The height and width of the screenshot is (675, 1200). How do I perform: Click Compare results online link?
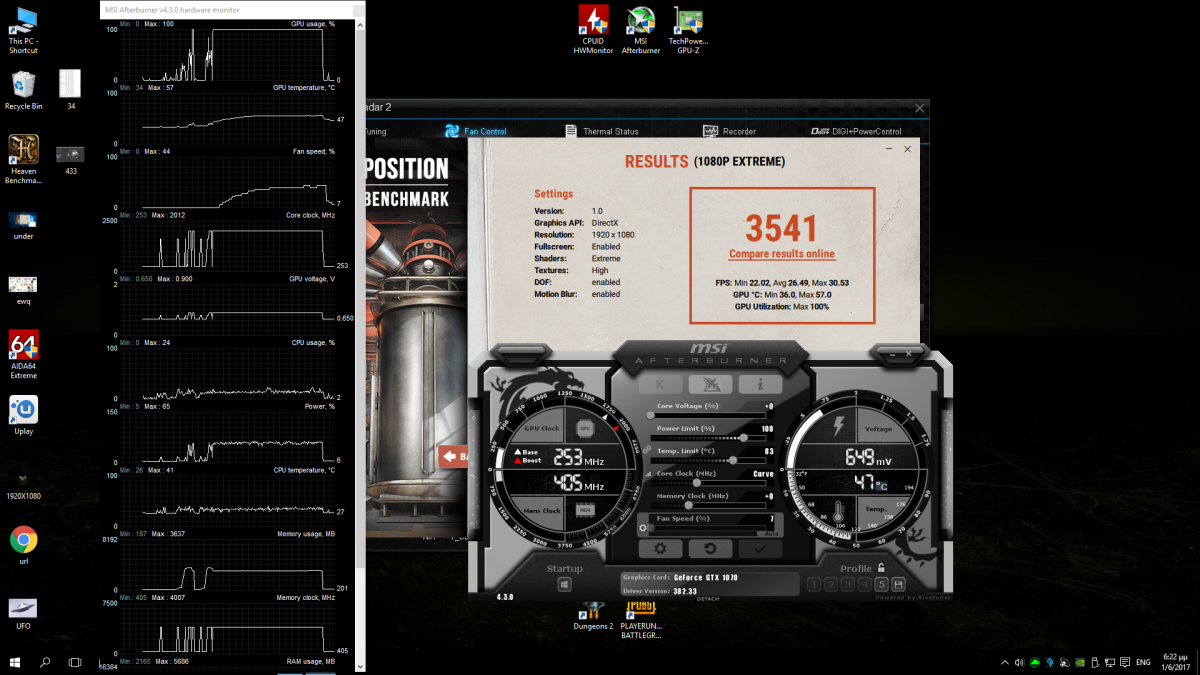click(782, 254)
